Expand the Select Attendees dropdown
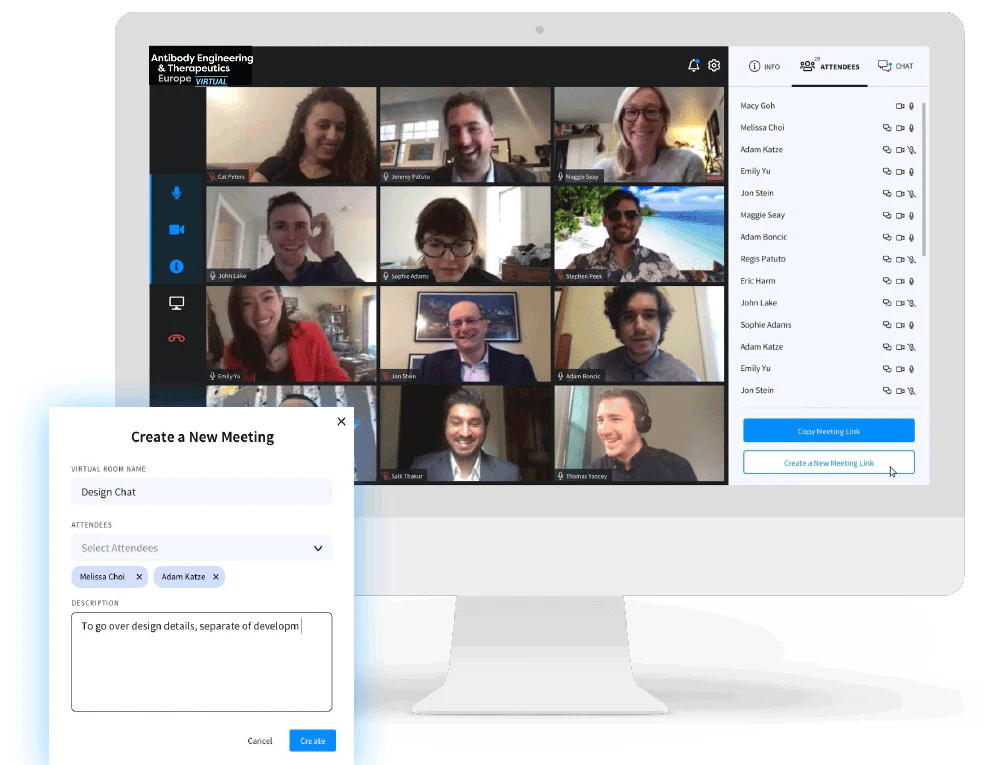Viewport: 984px width, 765px height. [318, 548]
